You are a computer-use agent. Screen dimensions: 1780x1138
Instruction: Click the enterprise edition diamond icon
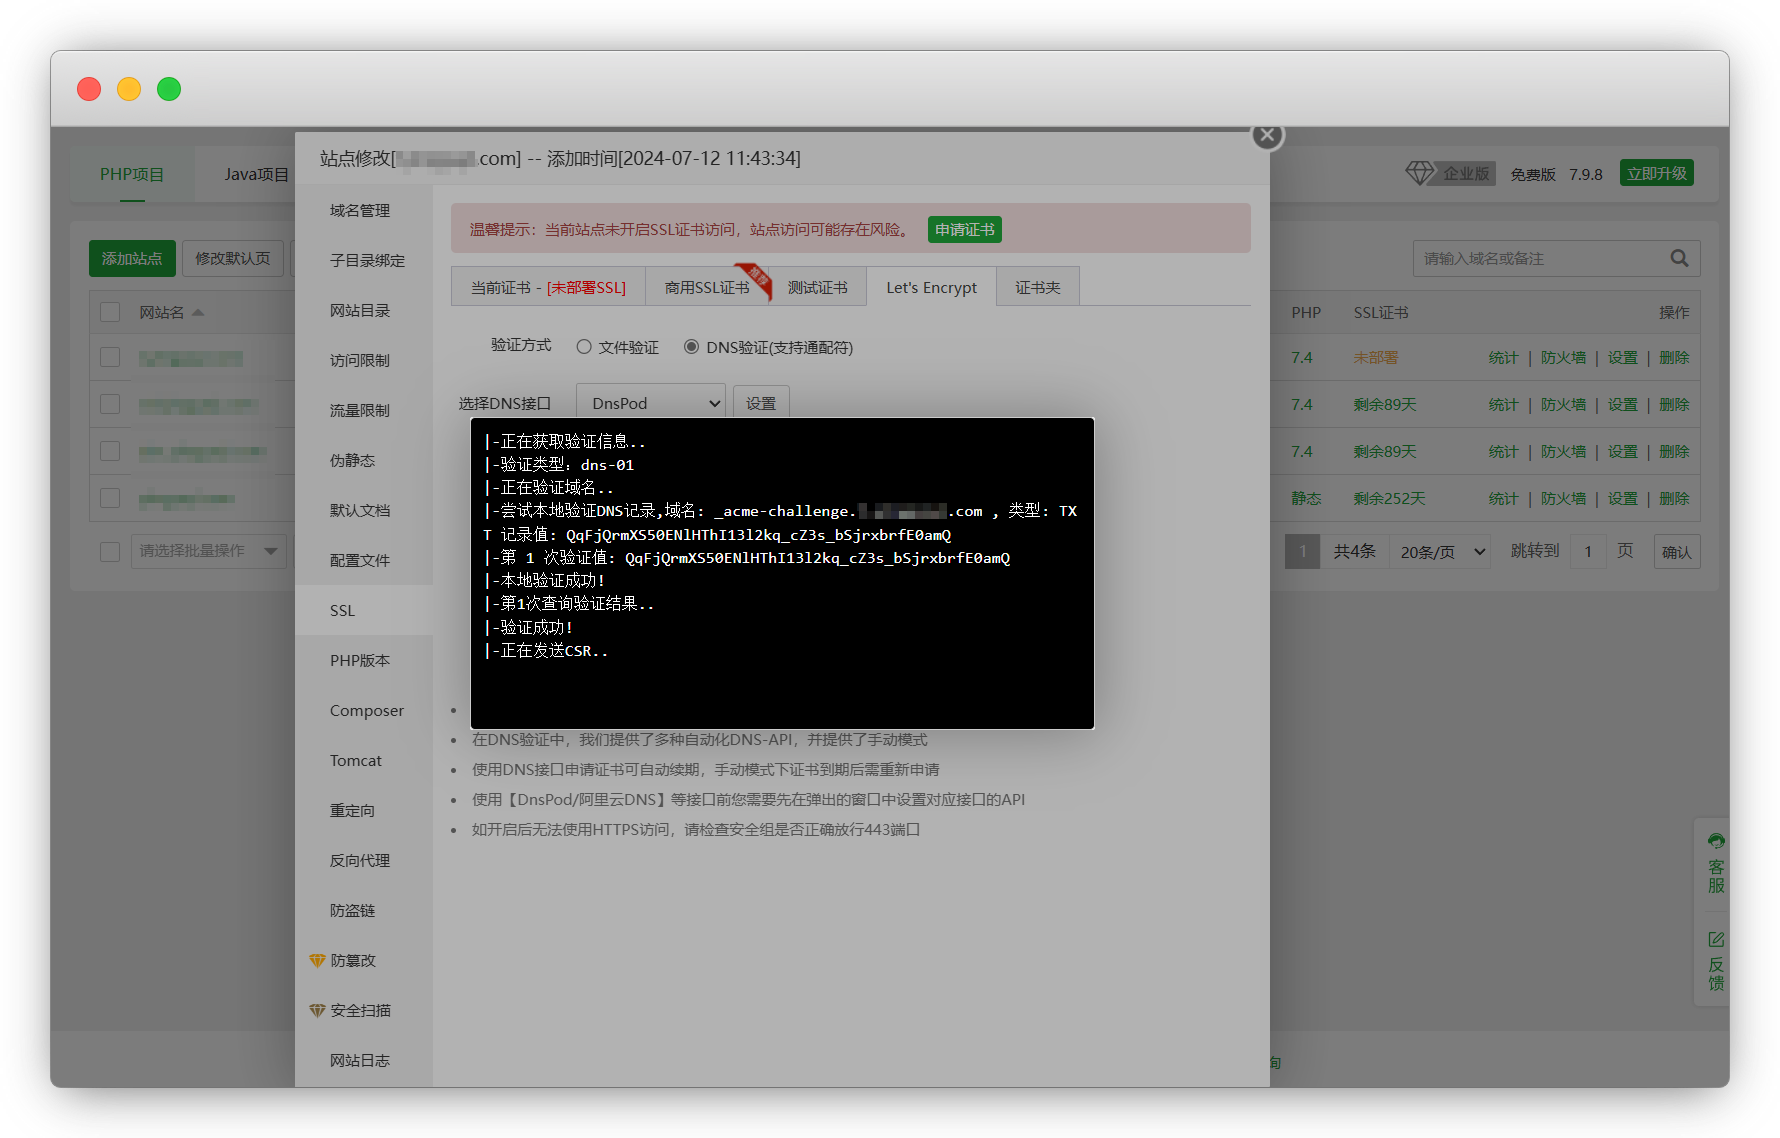(x=1419, y=173)
